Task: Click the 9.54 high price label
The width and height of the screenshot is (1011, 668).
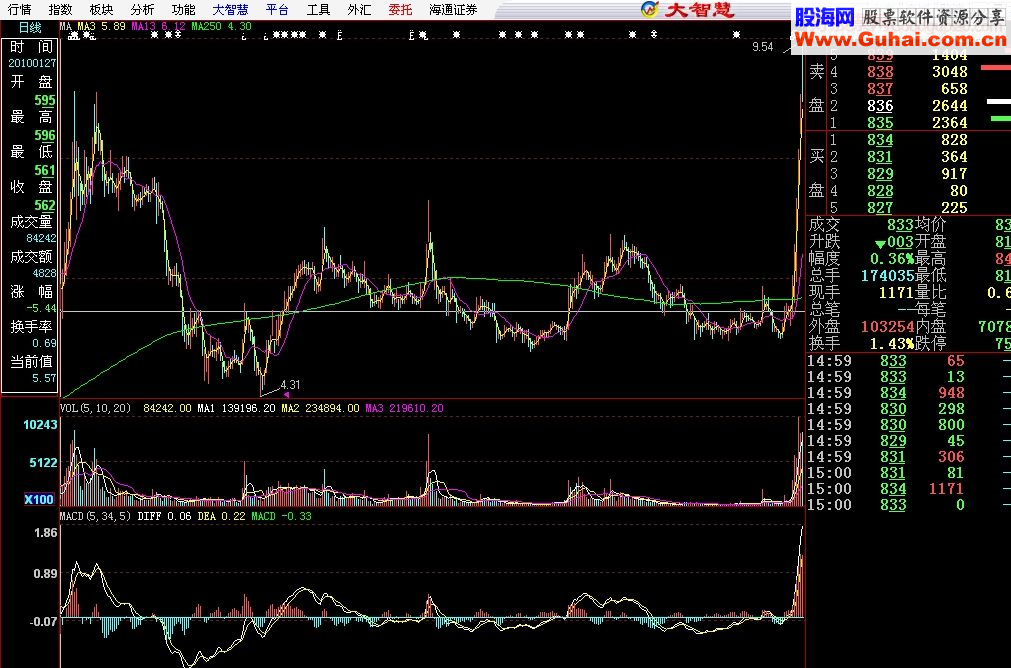Action: tap(762, 47)
